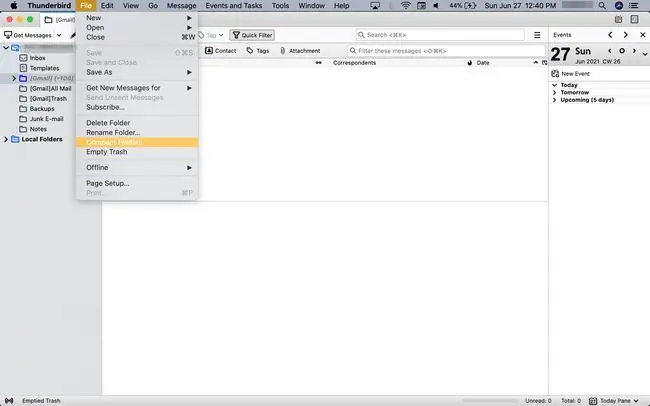Choose Empty Trash menu entry
This screenshot has height=406, width=650.
137,152
